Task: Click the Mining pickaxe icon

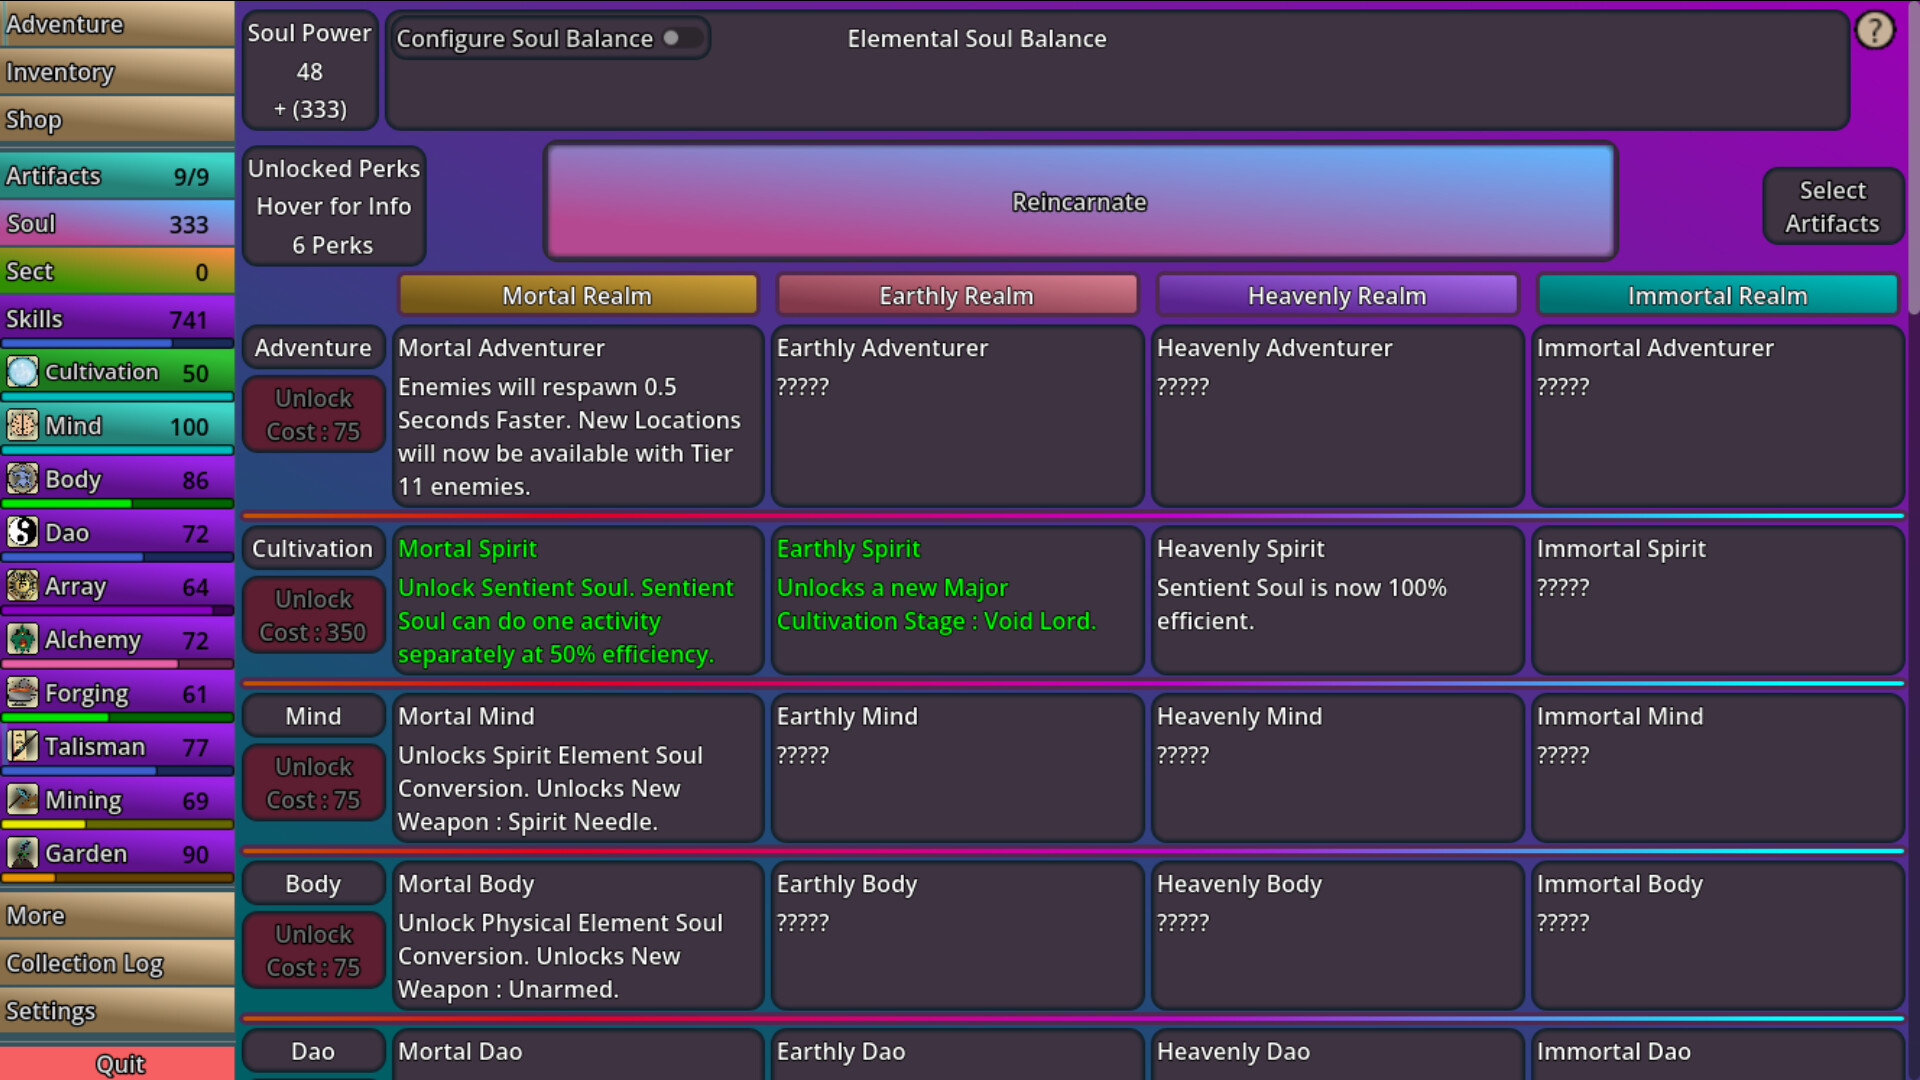Action: point(23,799)
